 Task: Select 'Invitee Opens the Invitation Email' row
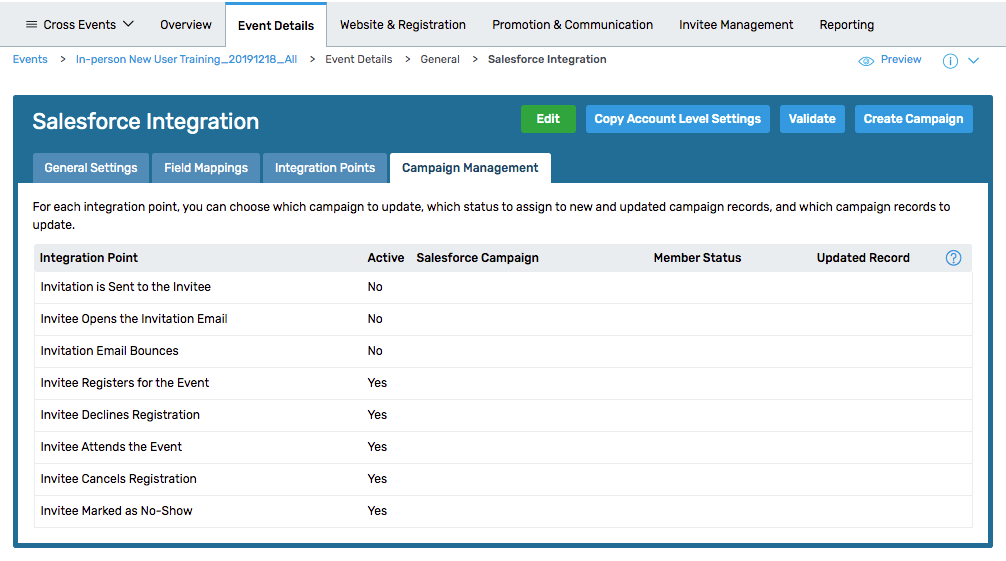[503, 319]
